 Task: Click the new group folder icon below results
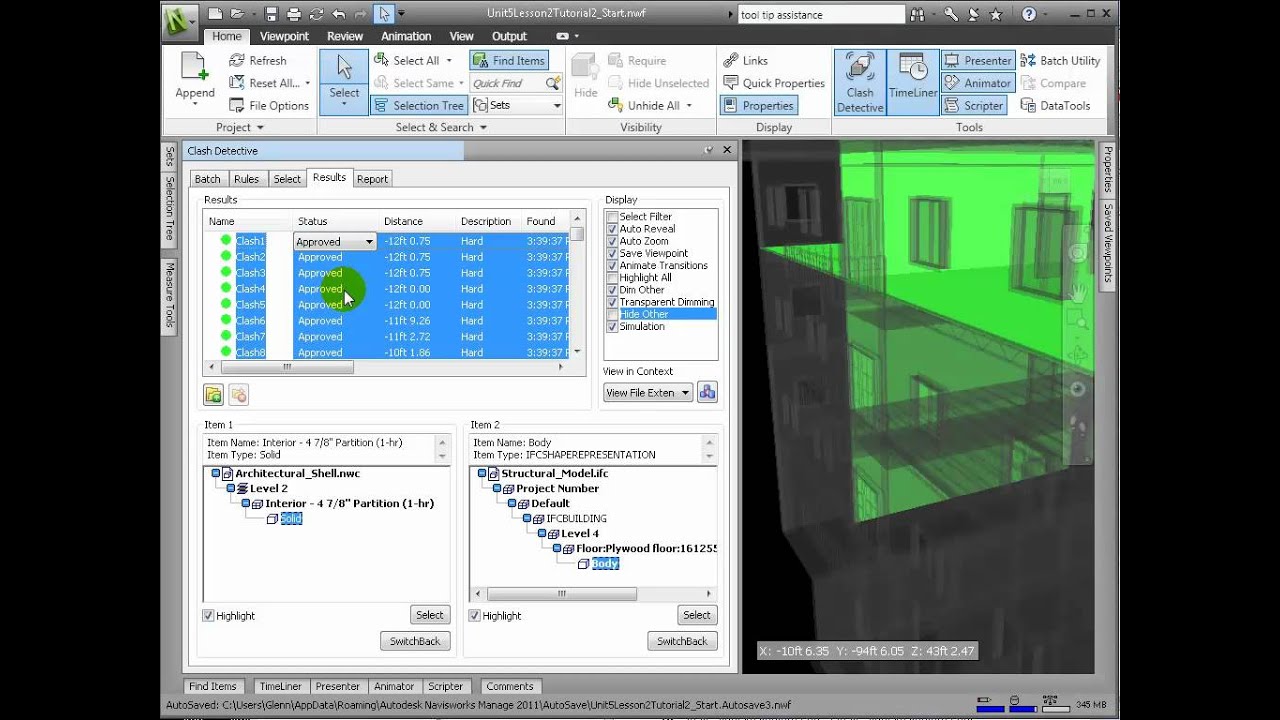click(213, 394)
